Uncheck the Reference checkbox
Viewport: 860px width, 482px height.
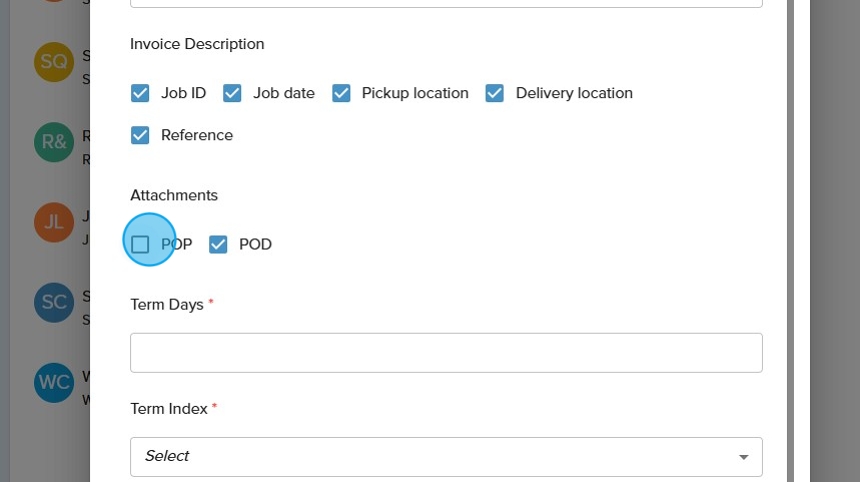pos(140,135)
